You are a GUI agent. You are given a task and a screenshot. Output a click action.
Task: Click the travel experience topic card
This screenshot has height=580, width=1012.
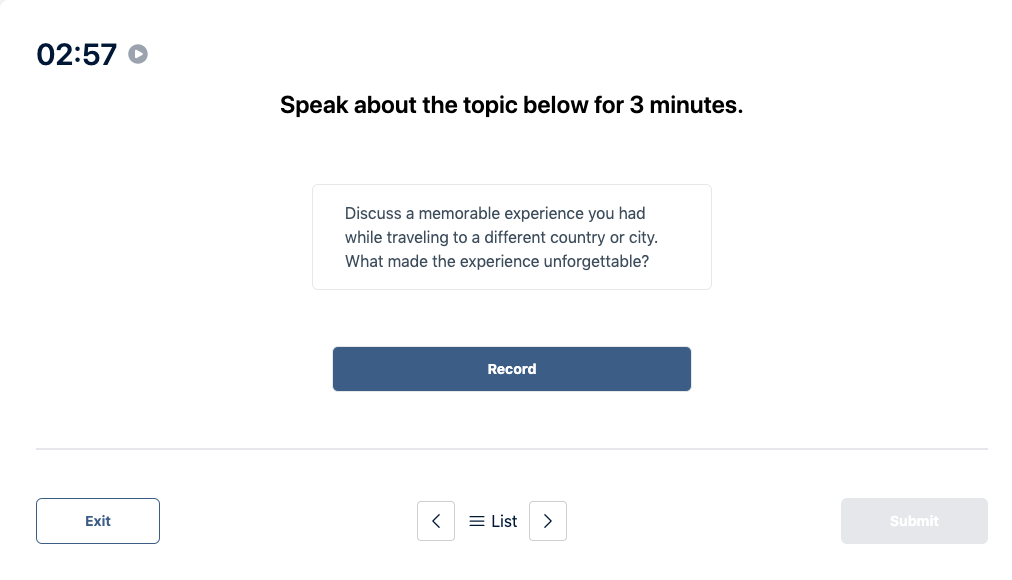pos(511,237)
